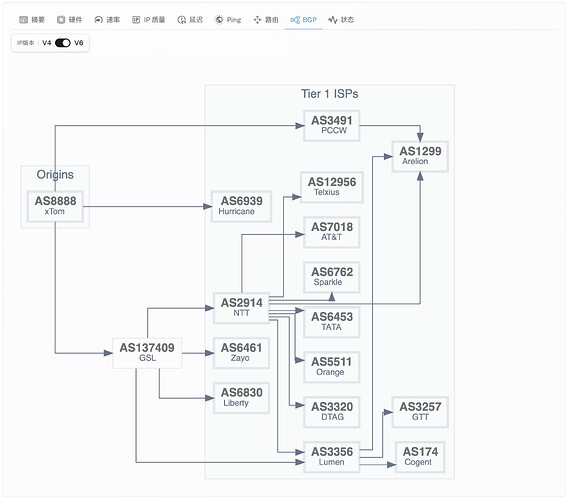Image resolution: width=568 pixels, height=500 pixels.
Task: Switch to the 硬件 hardware tab
Action: click(x=70, y=20)
